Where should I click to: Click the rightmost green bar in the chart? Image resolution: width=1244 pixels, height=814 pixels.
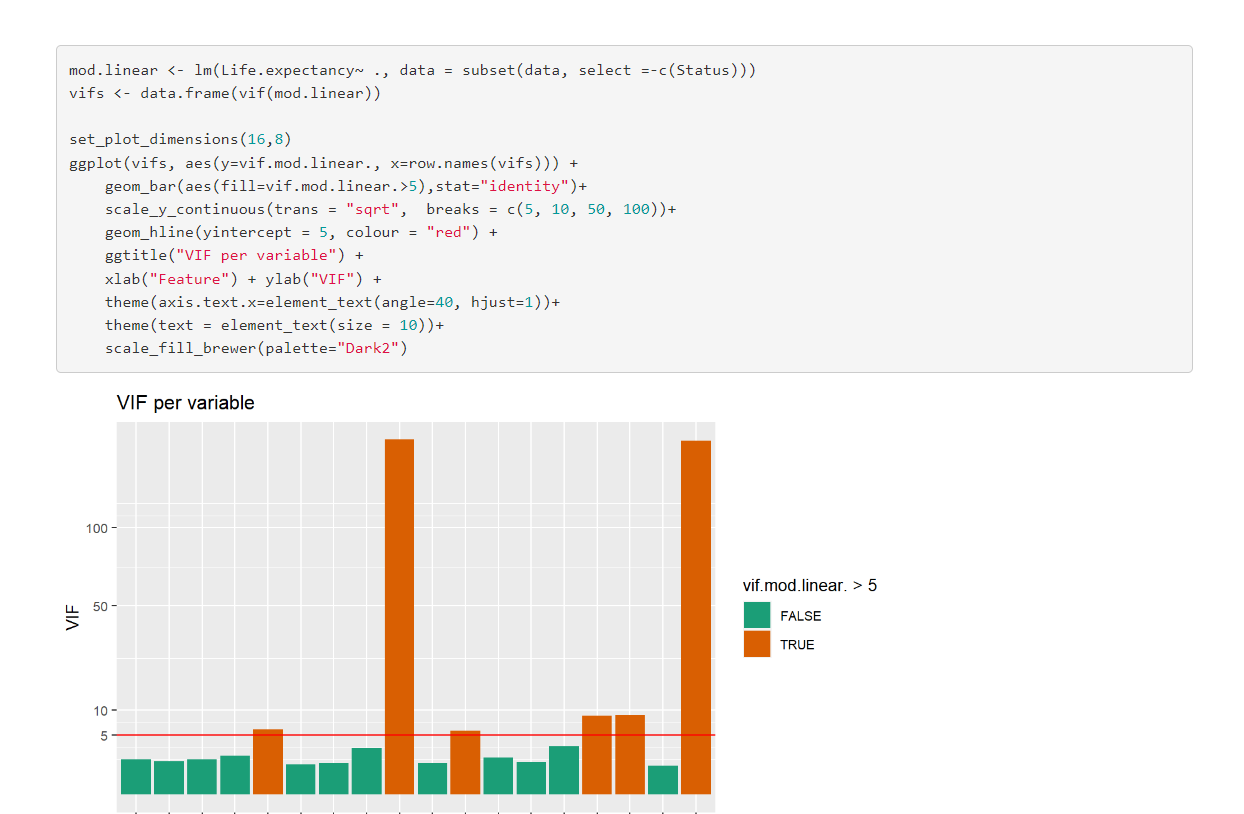click(663, 779)
